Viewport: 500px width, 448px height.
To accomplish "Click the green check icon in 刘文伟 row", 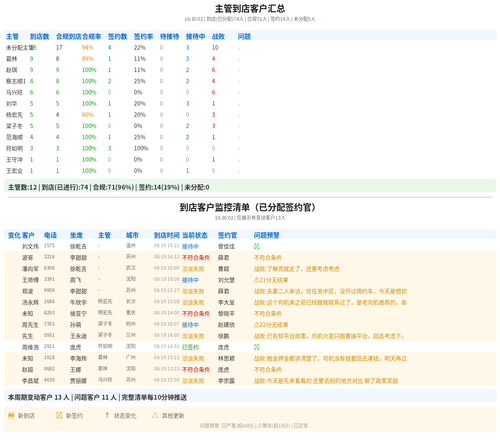I will (257, 246).
